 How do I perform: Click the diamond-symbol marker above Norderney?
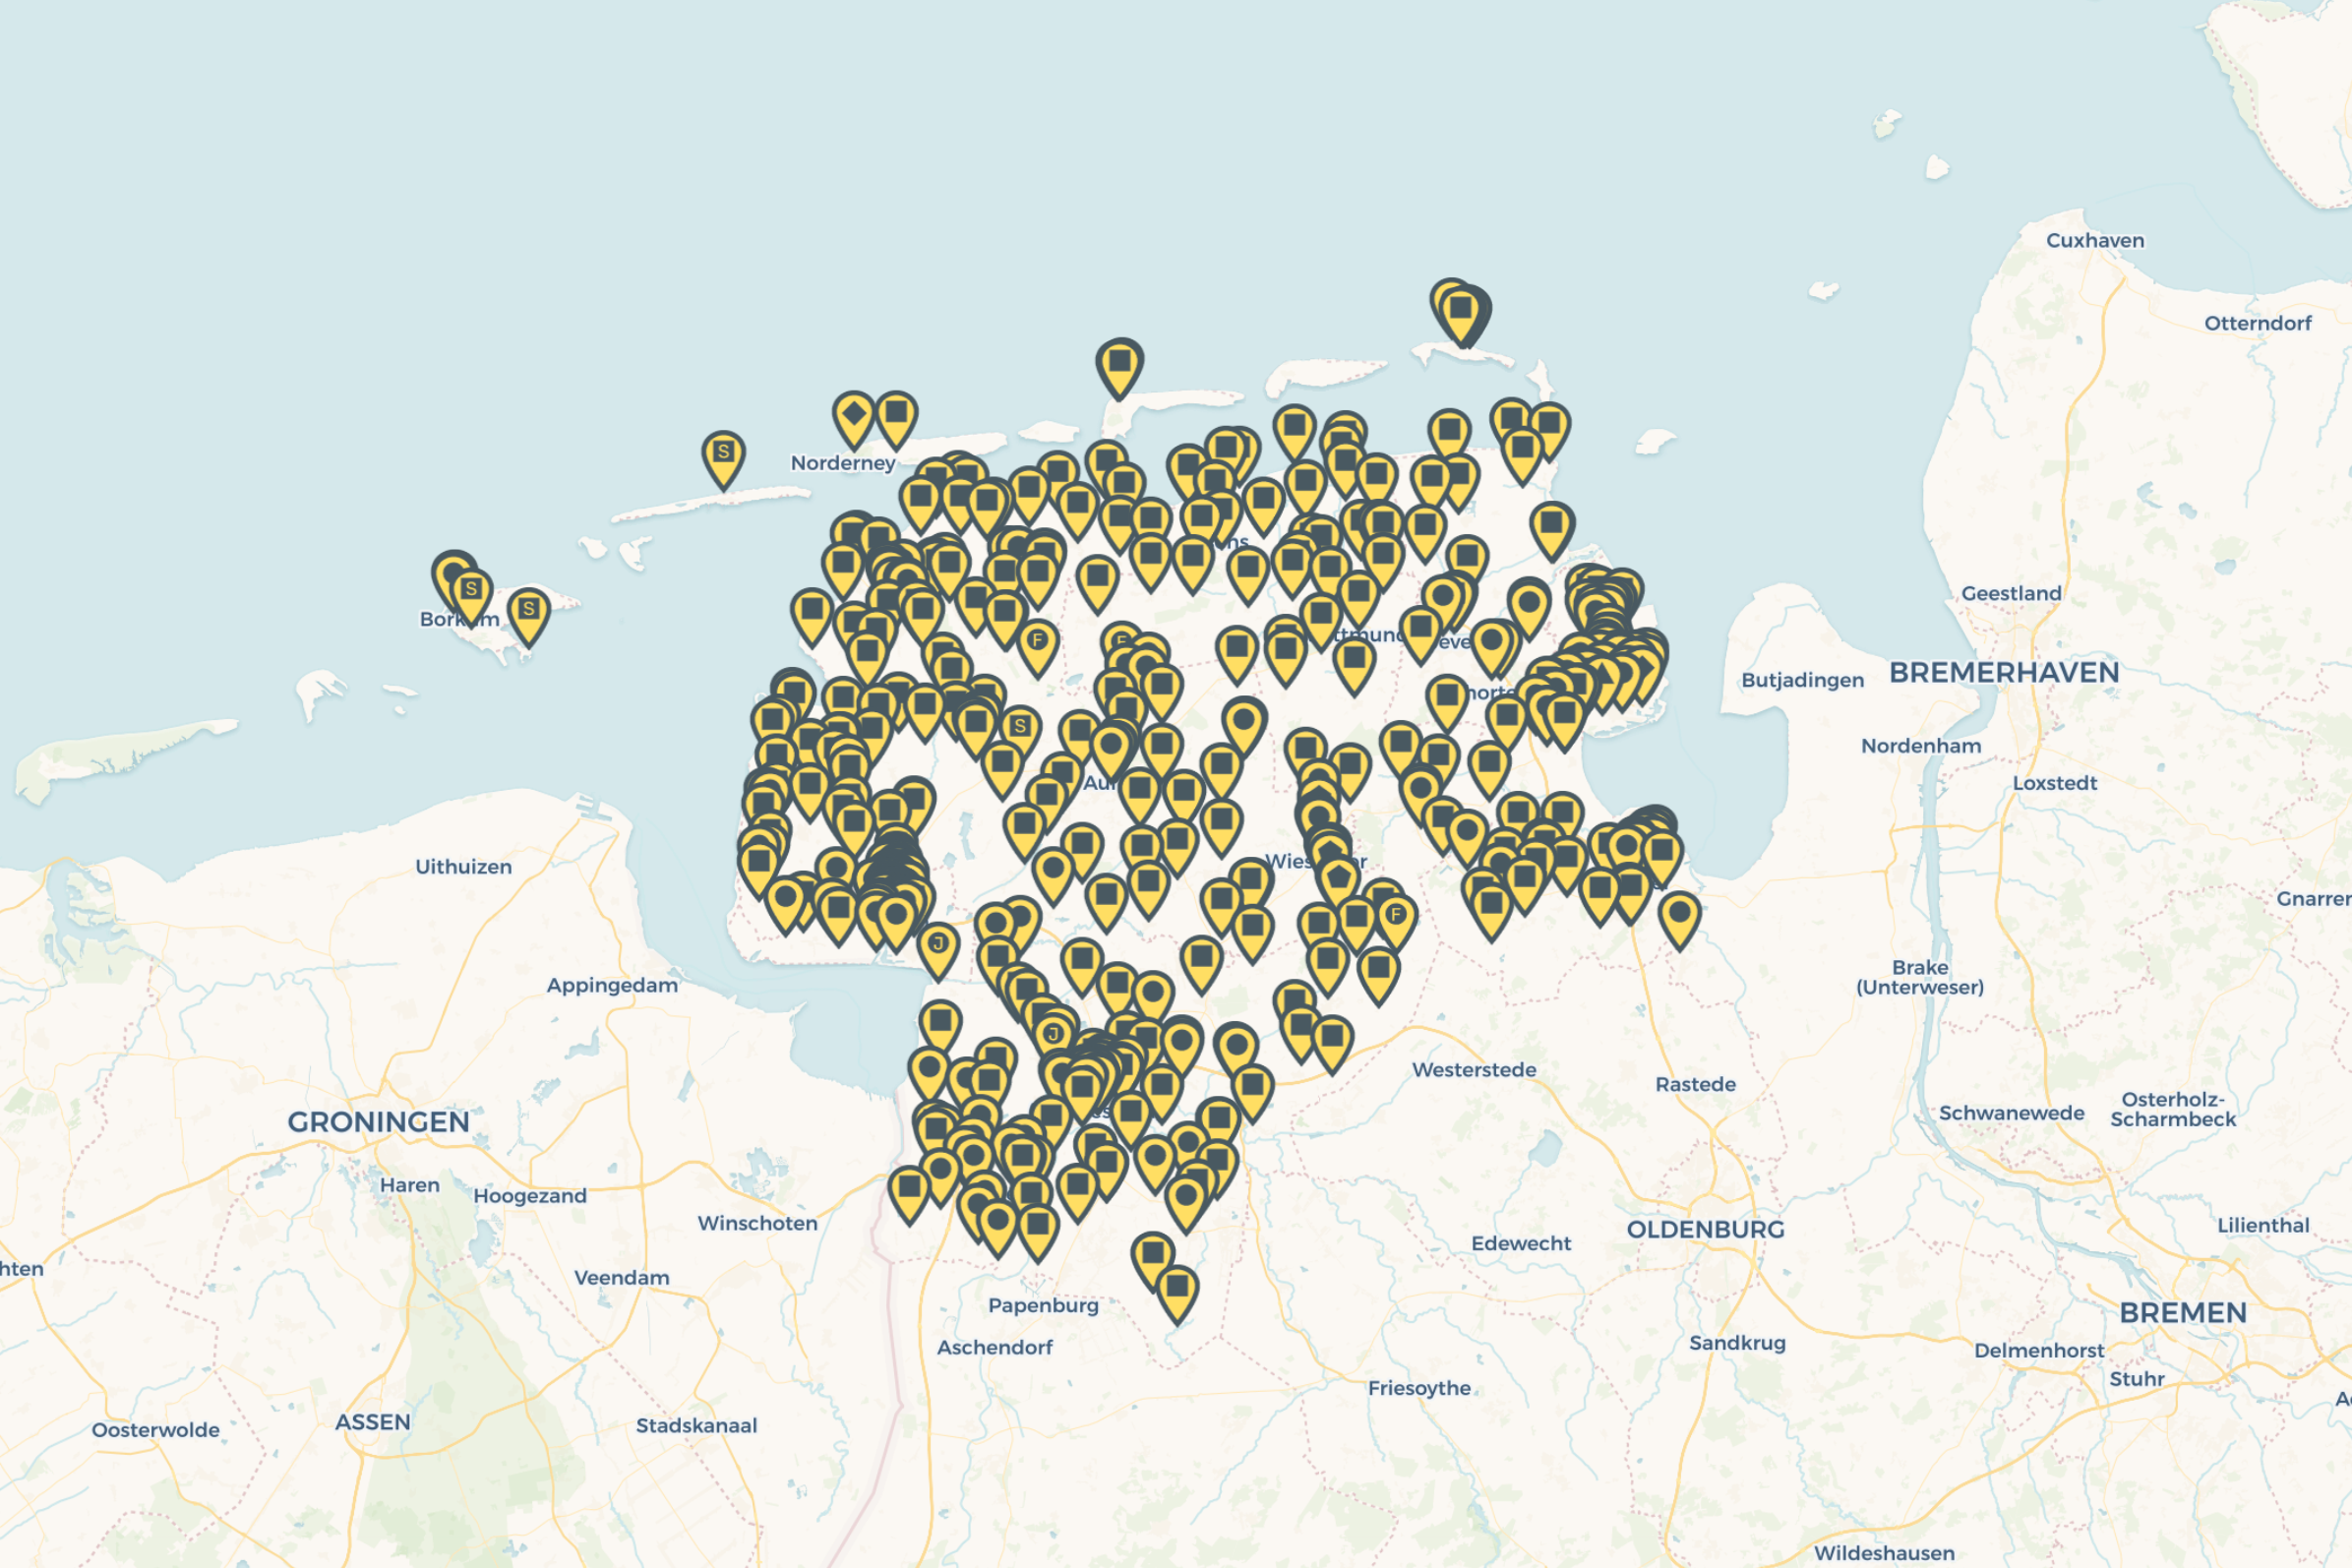(853, 419)
